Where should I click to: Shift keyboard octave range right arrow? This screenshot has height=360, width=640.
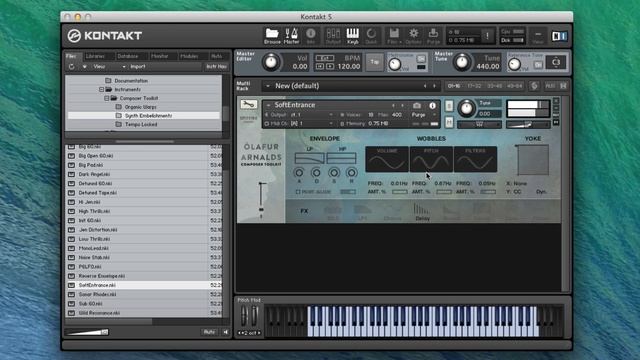(259, 333)
